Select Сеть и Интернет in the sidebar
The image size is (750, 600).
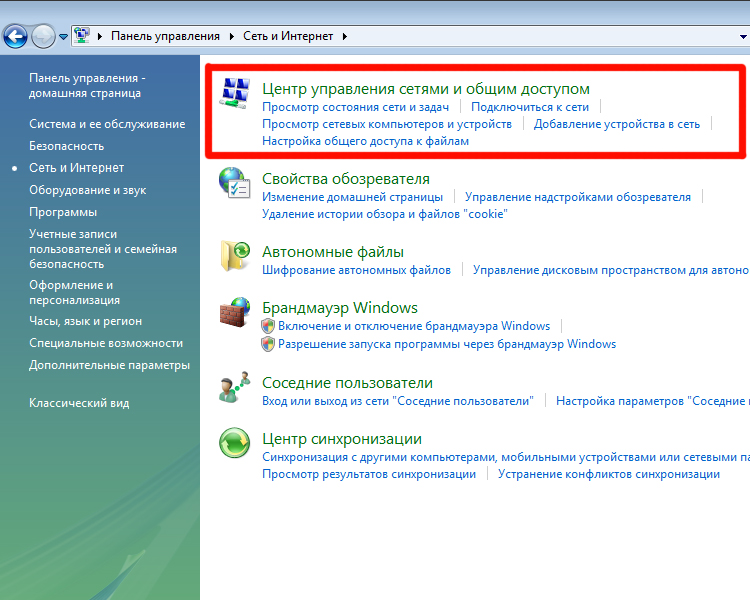[77, 168]
